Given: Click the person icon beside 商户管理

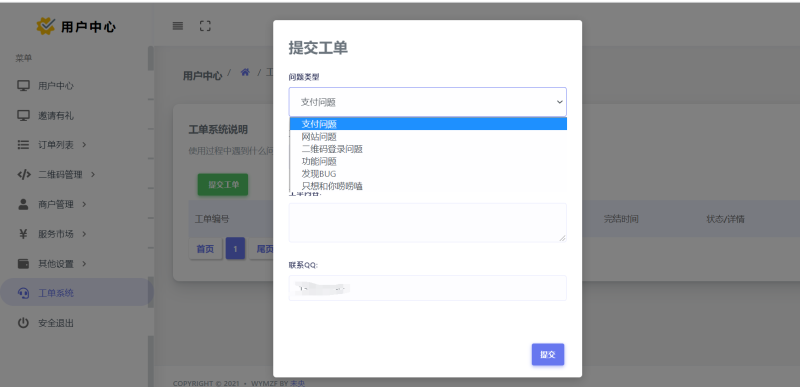Looking at the screenshot, I should point(23,204).
